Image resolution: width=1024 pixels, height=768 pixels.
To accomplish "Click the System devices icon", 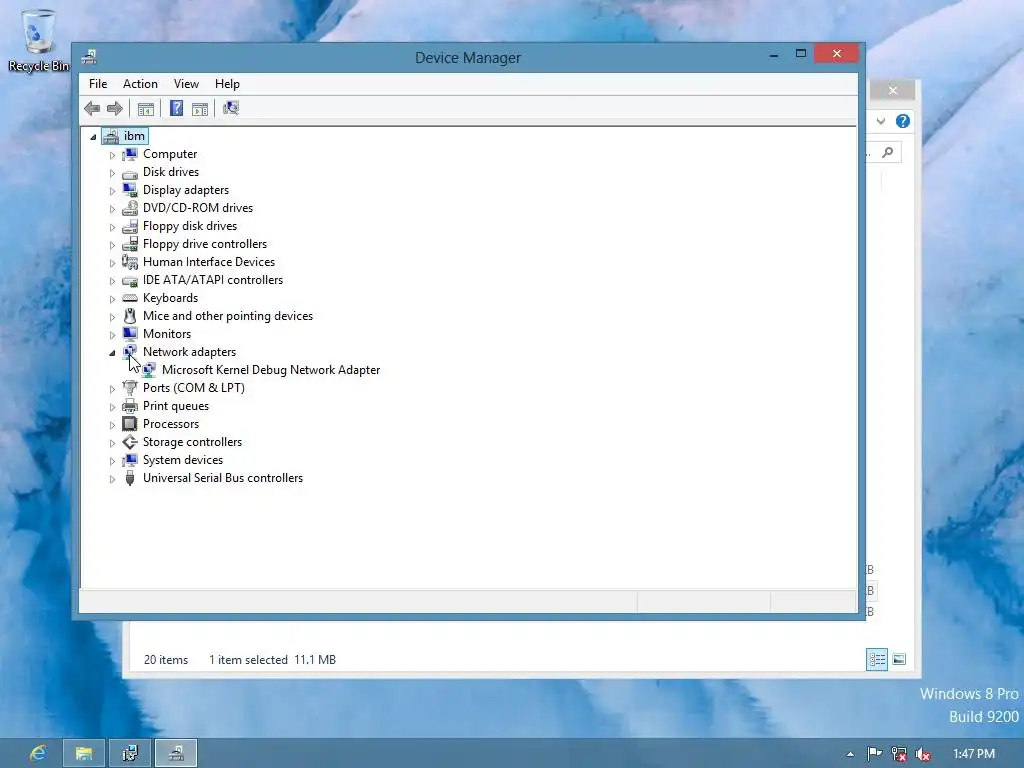I will coord(130,460).
